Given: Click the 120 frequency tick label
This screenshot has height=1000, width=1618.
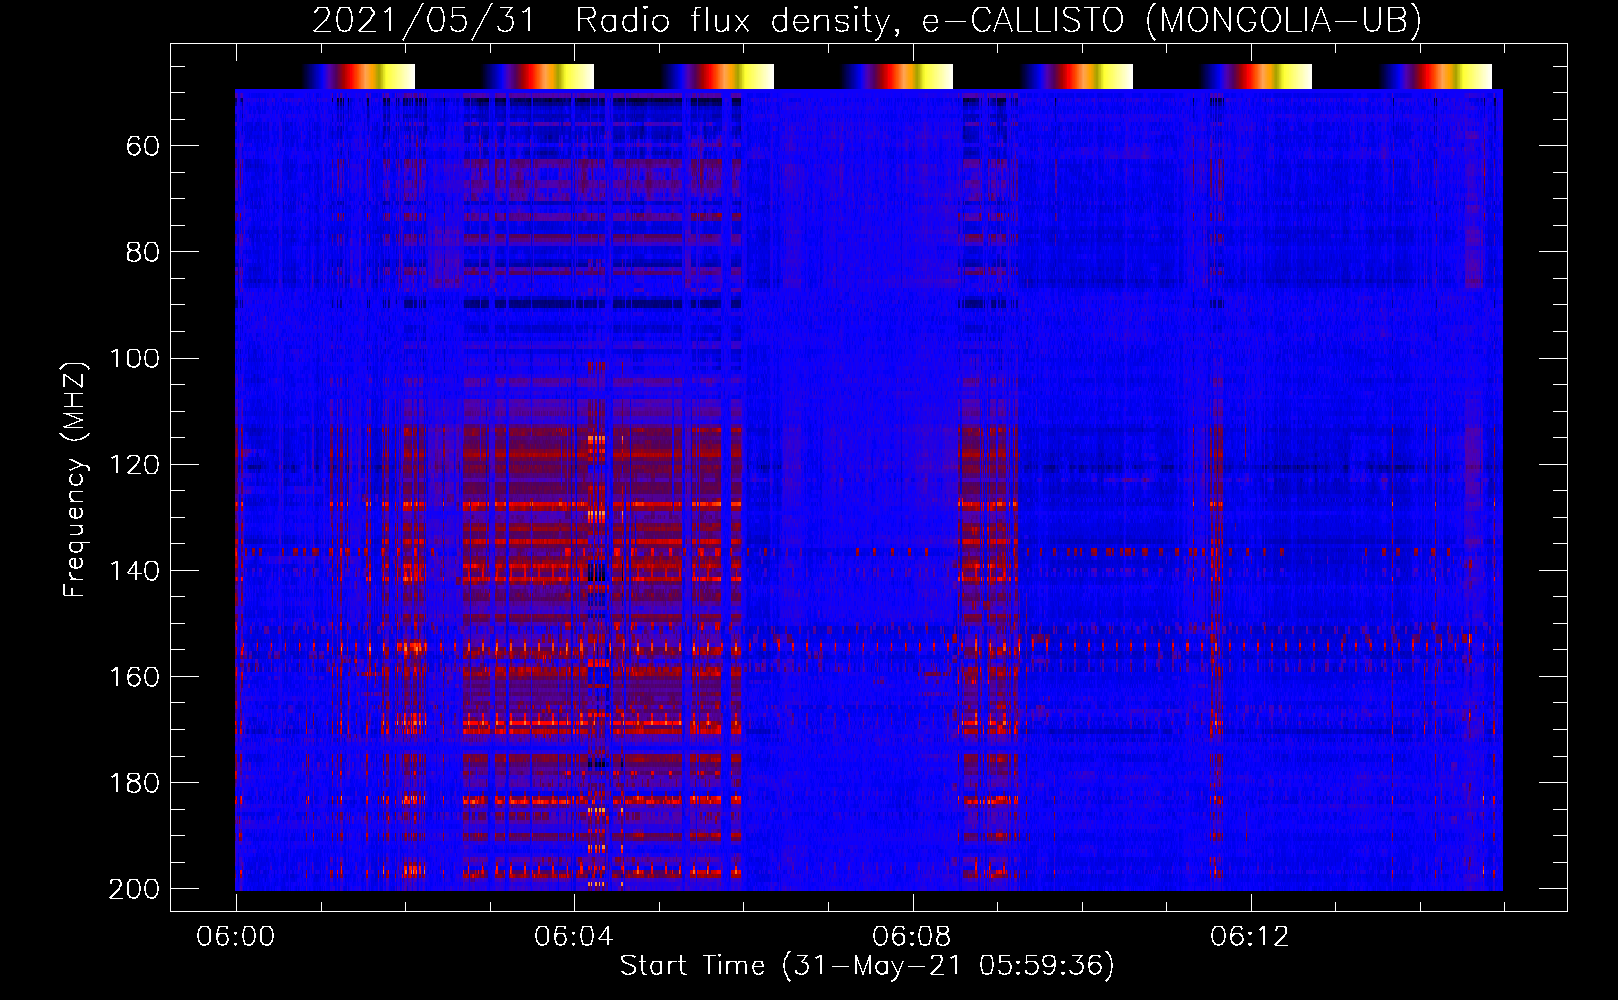Looking at the screenshot, I should click(x=134, y=464).
